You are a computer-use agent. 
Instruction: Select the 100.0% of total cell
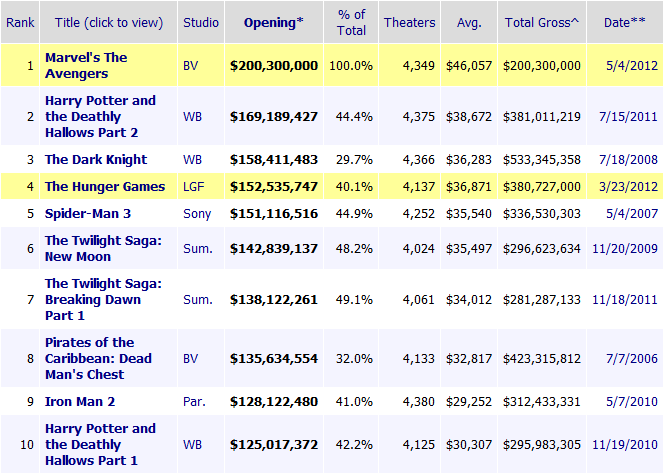pos(351,66)
